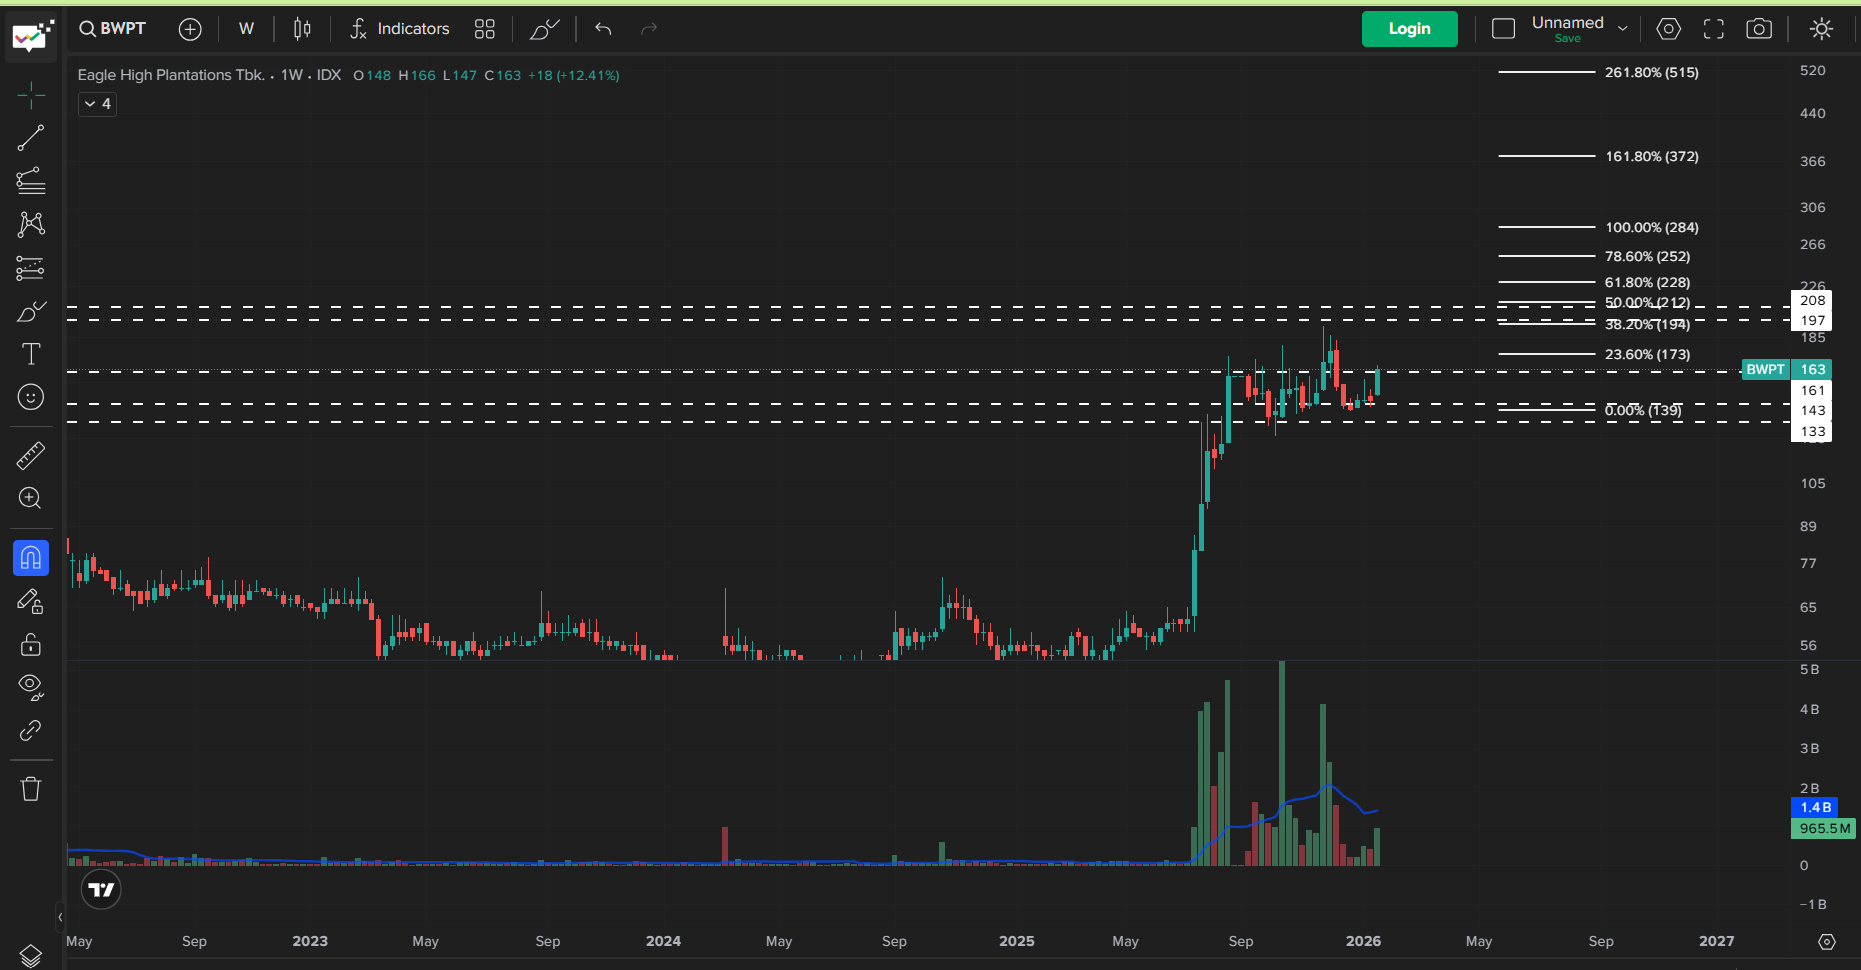This screenshot has width=1861, height=970.
Task: Click the 965.5M volume label
Action: 1824,828
